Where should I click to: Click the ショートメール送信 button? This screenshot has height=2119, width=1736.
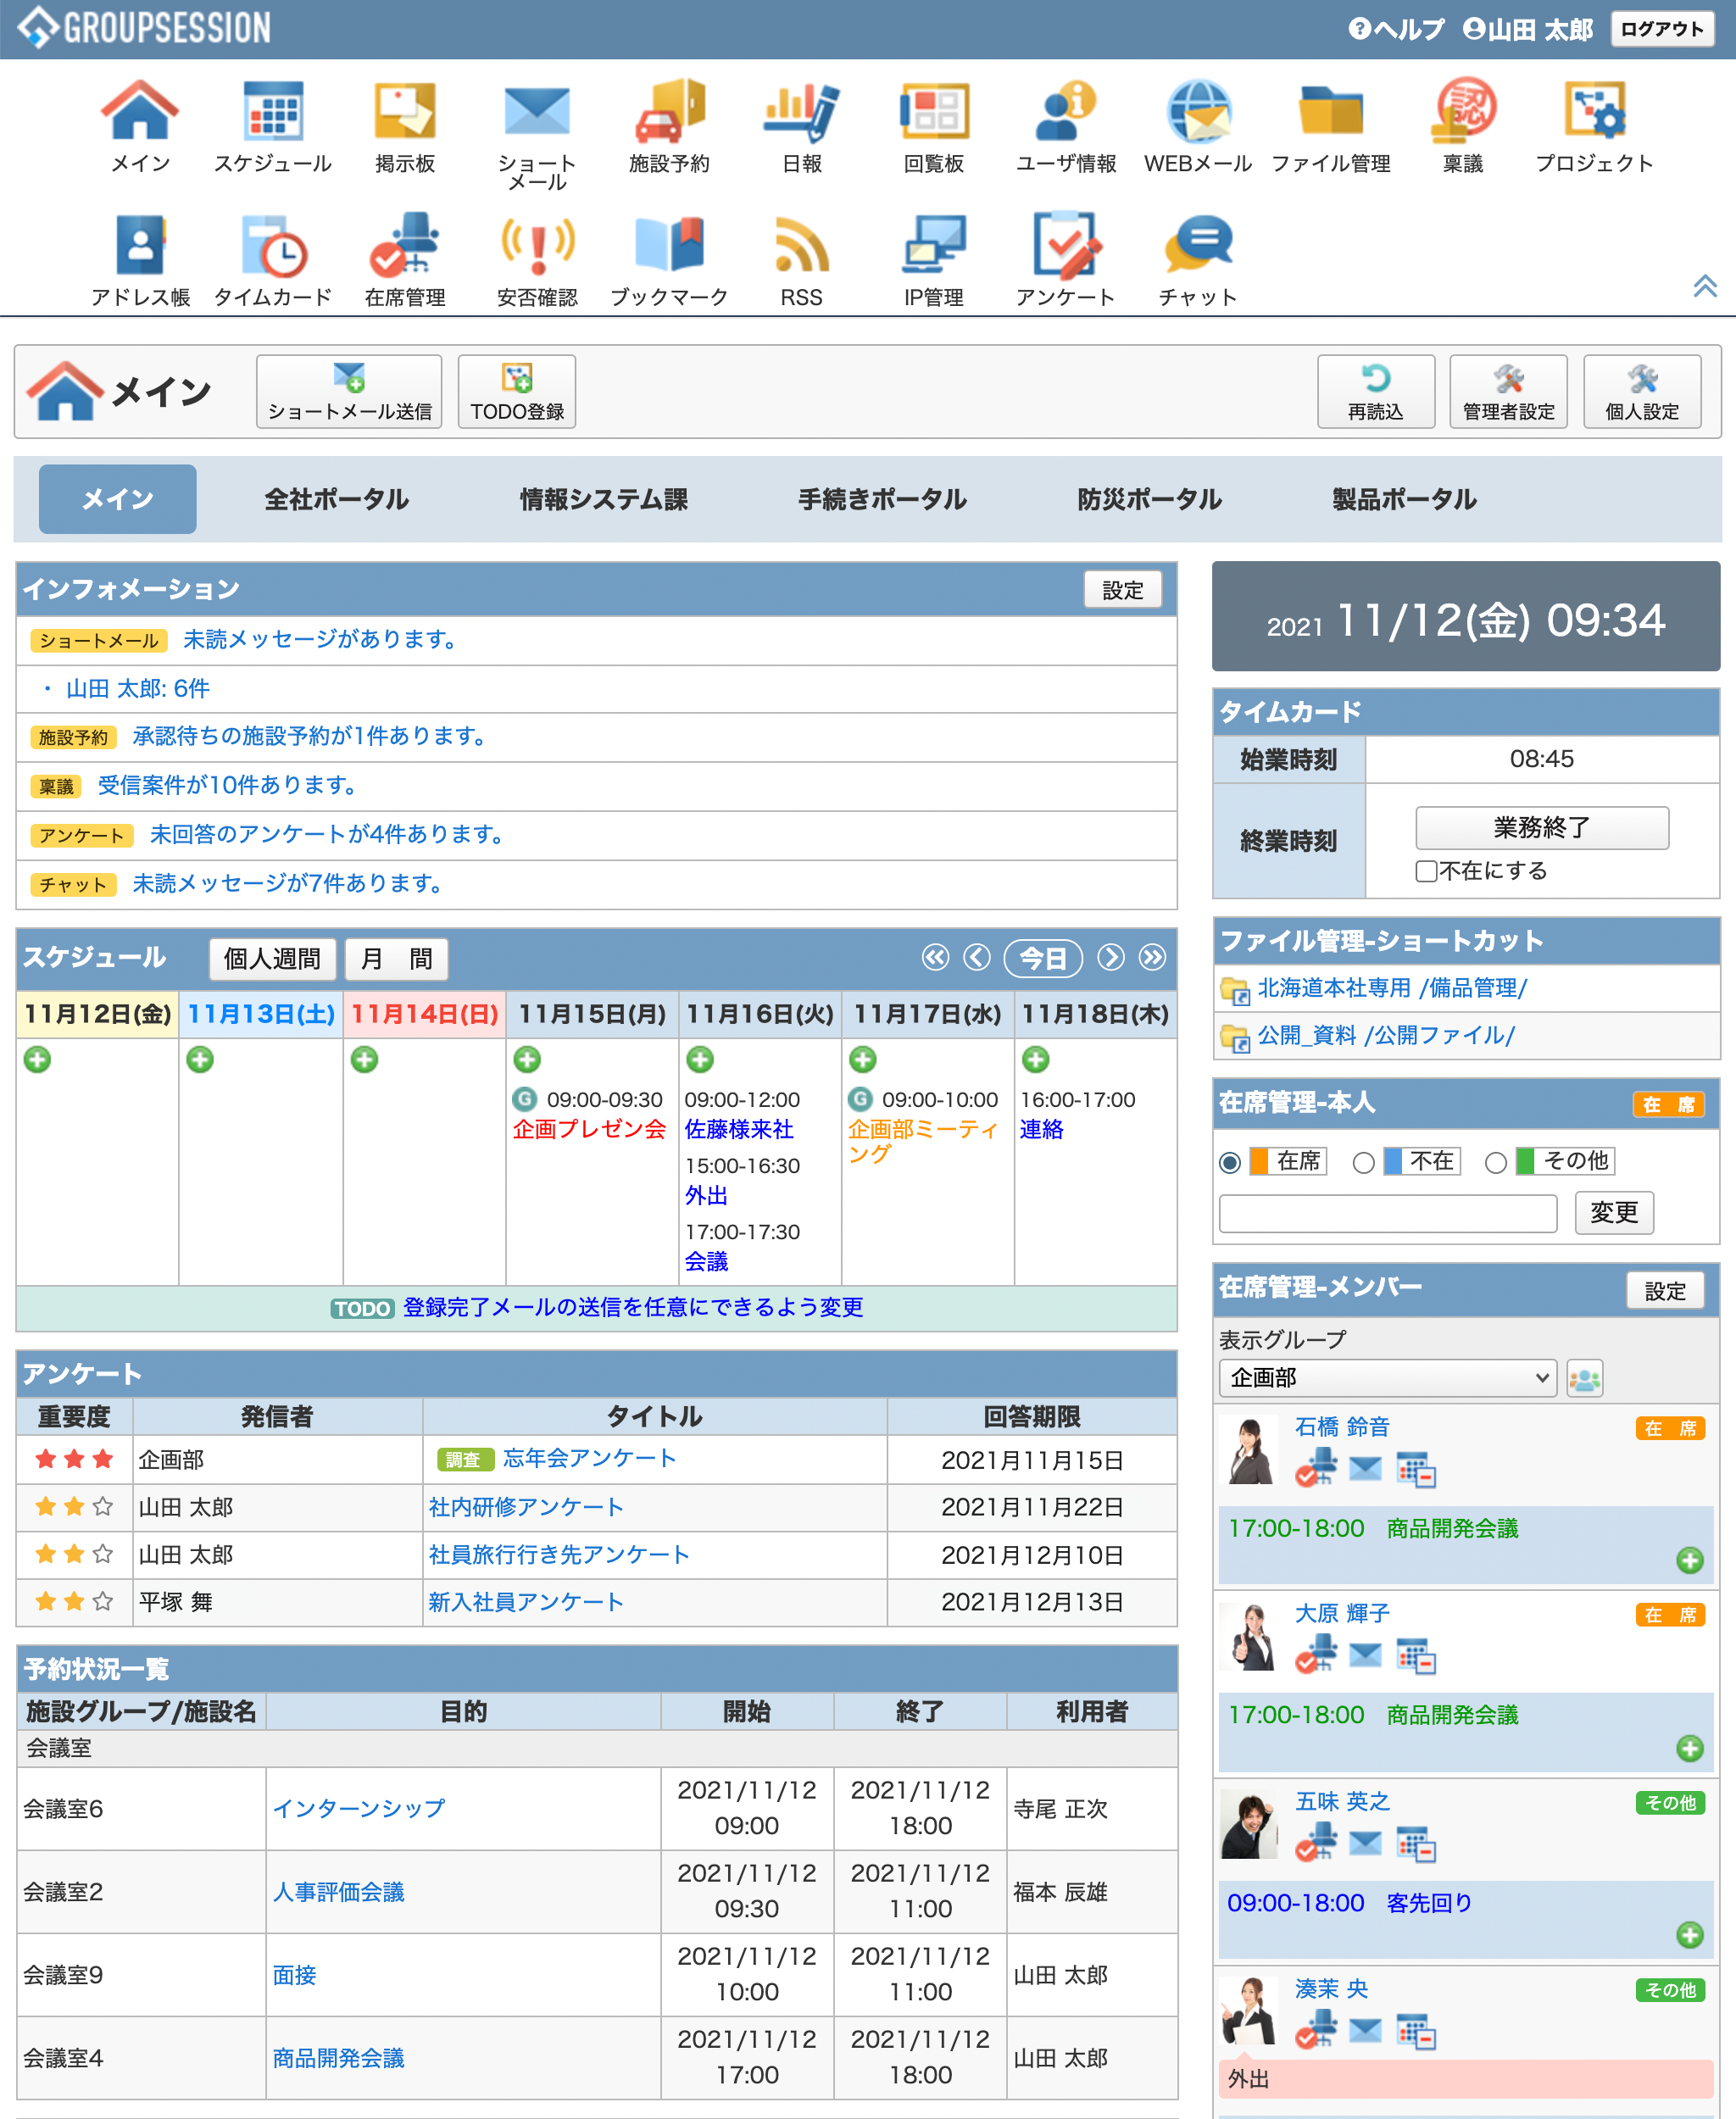pos(349,392)
